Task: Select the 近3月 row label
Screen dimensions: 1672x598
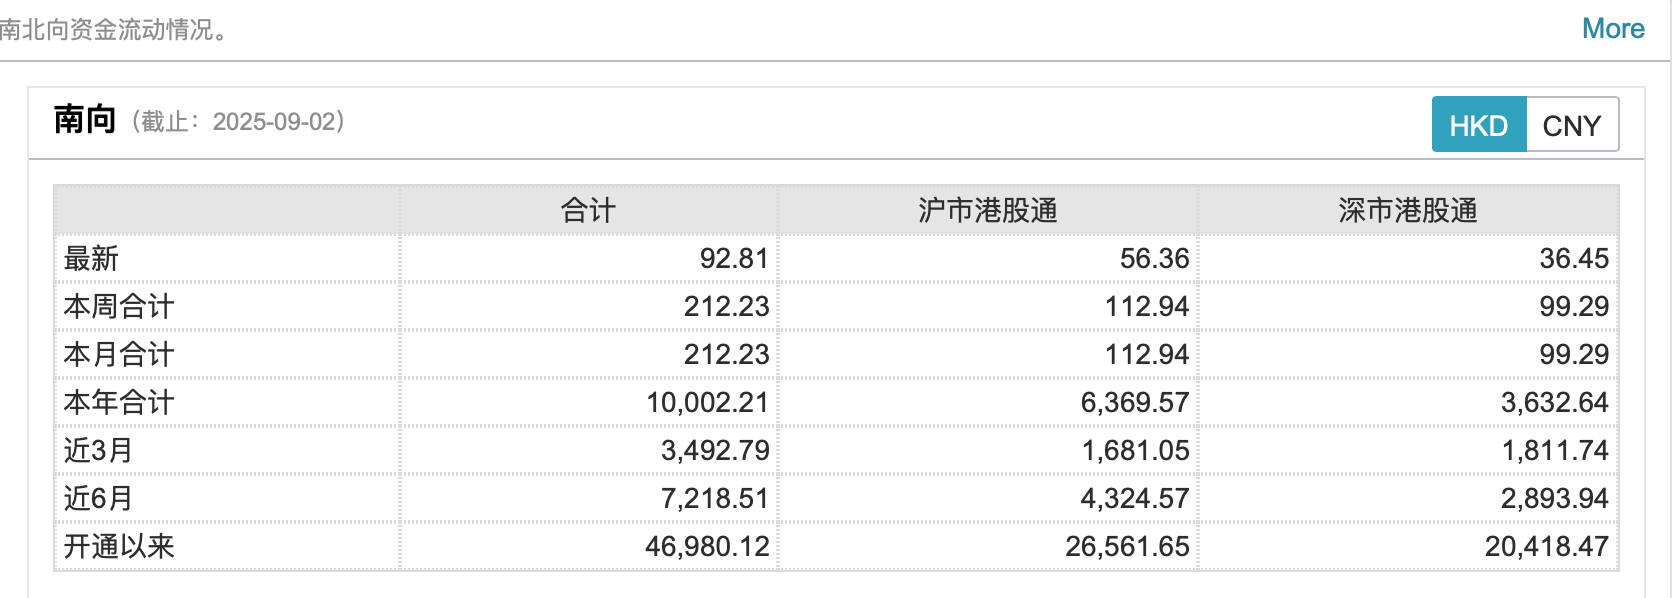Action: (x=98, y=450)
